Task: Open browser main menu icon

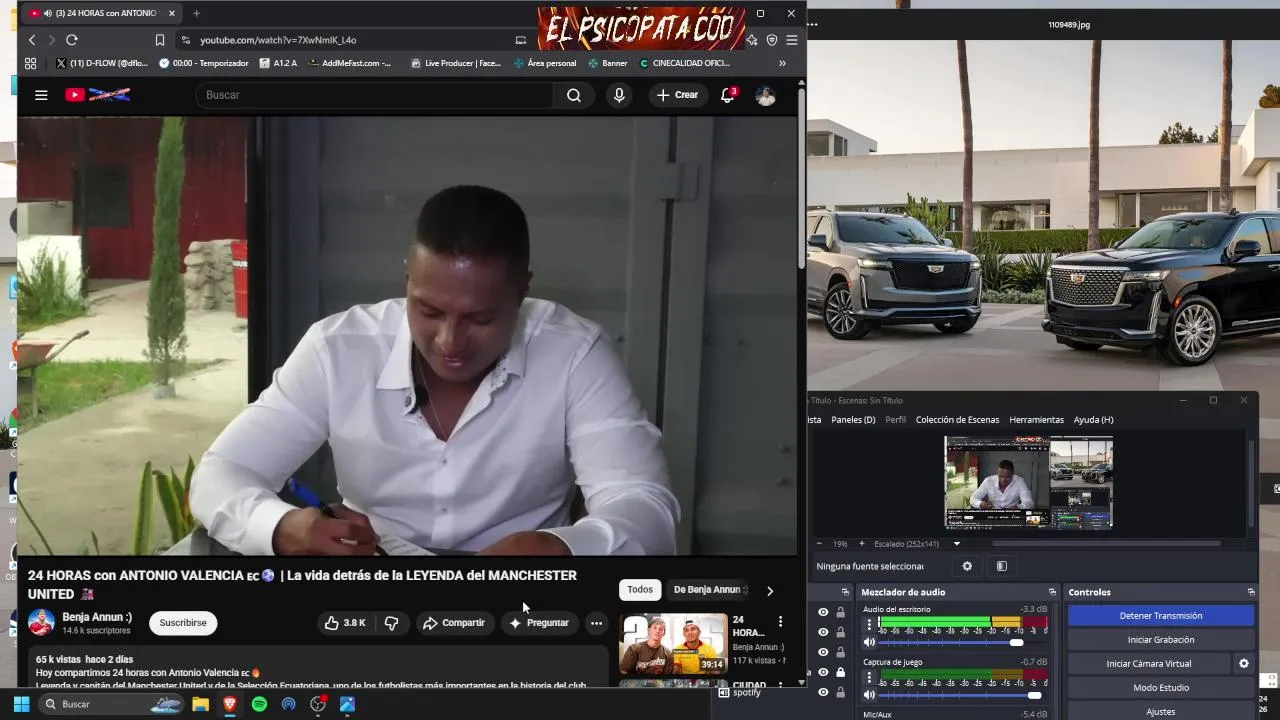Action: [x=791, y=40]
